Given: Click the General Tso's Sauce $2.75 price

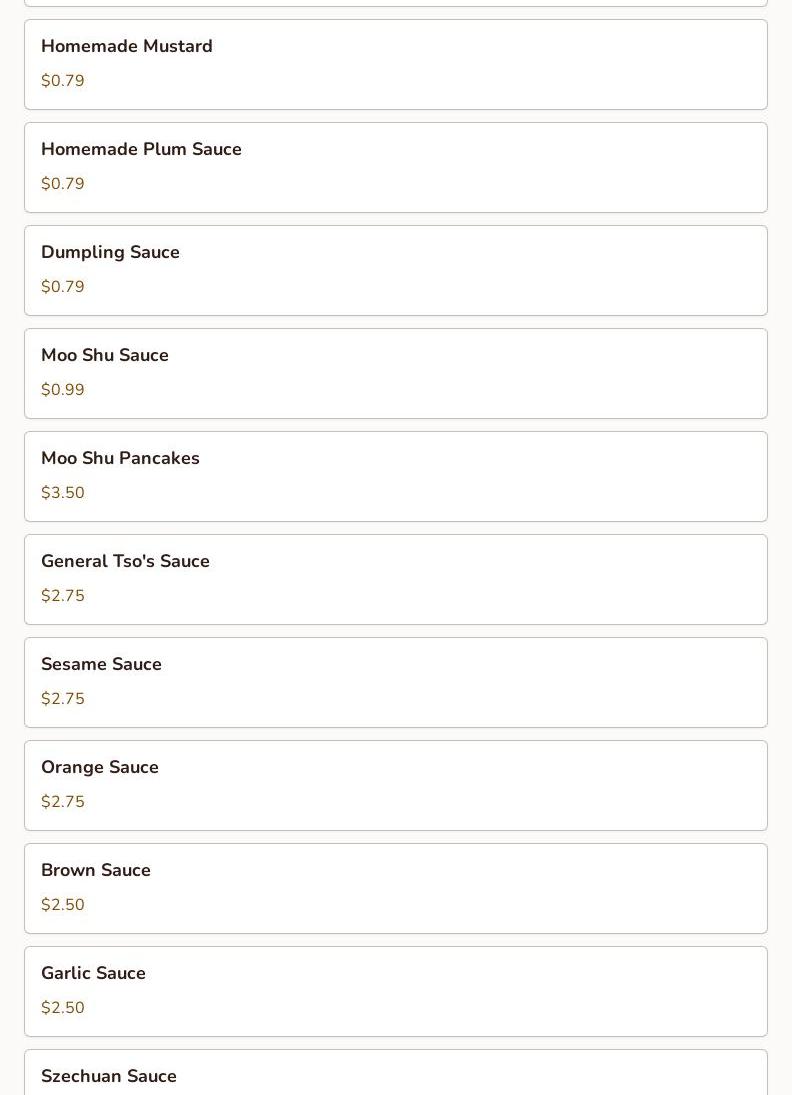Looking at the screenshot, I should [63, 596].
